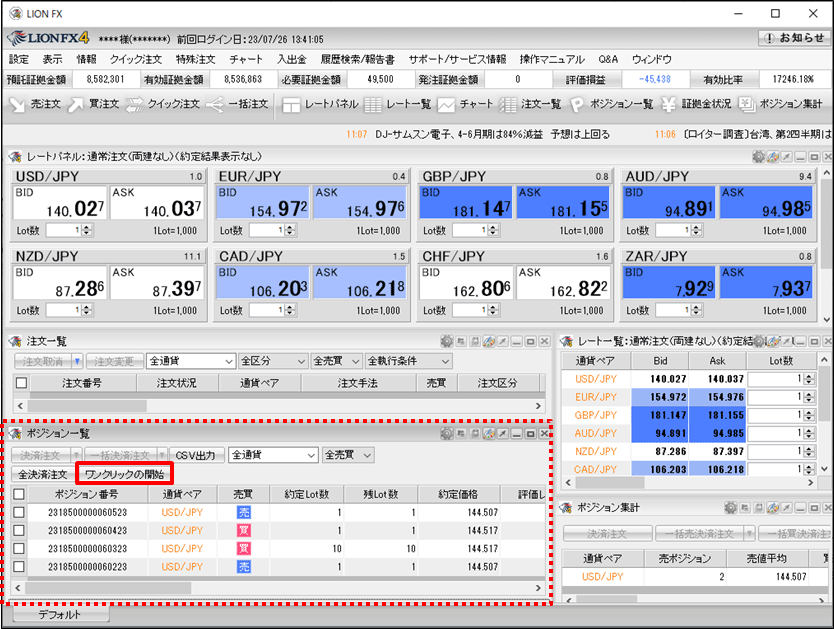The width and height of the screenshot is (834, 629).
Task: Click the LIONFX4 logo
Action: coord(48,38)
